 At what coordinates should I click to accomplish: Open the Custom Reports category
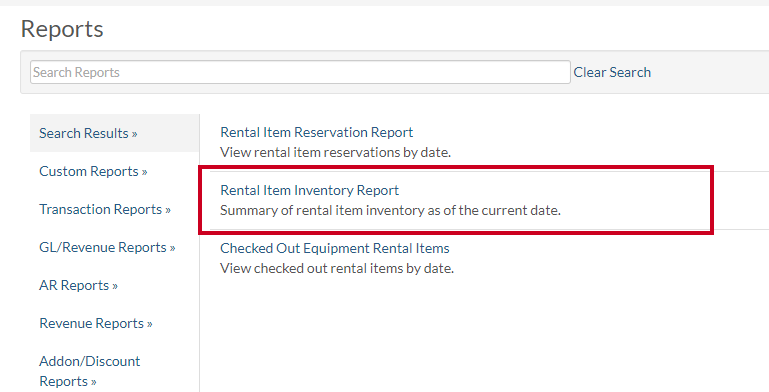point(93,171)
